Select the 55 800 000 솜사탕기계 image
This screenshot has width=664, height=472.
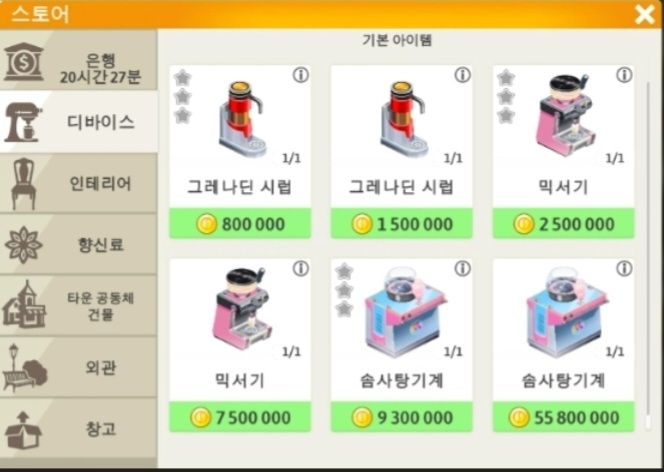[567, 312]
